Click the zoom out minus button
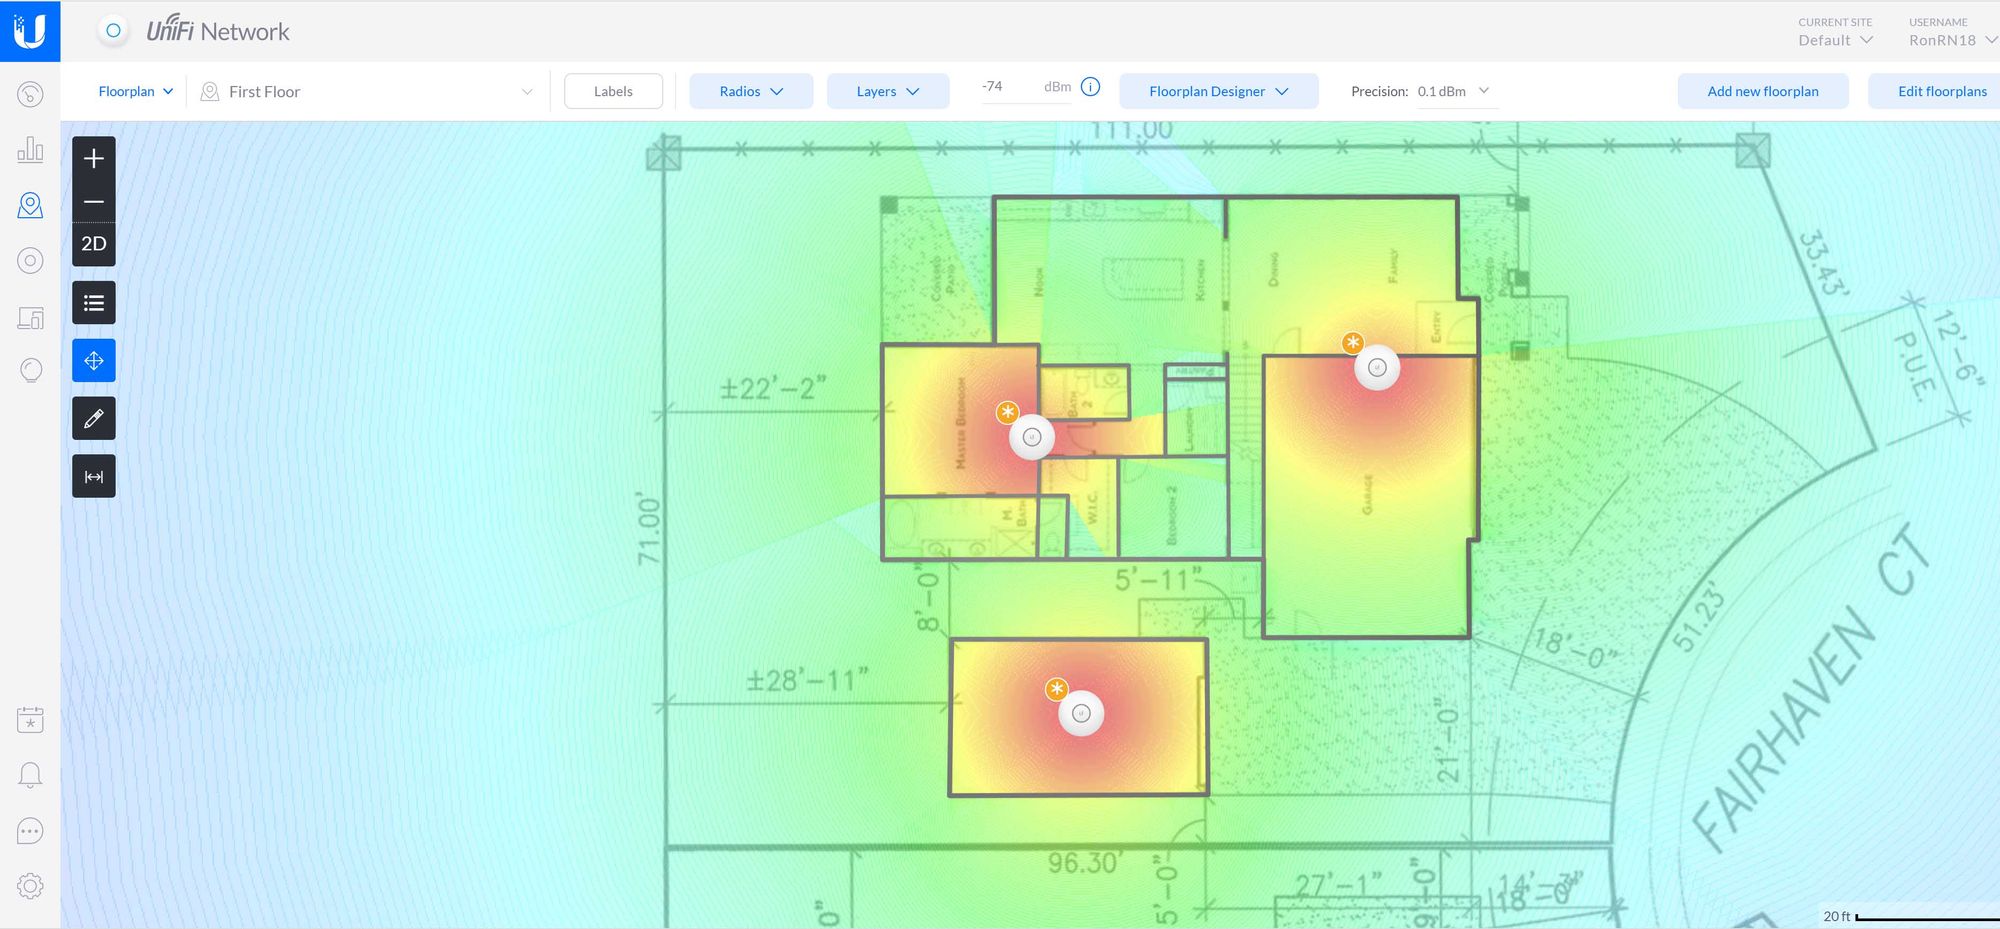 94,202
